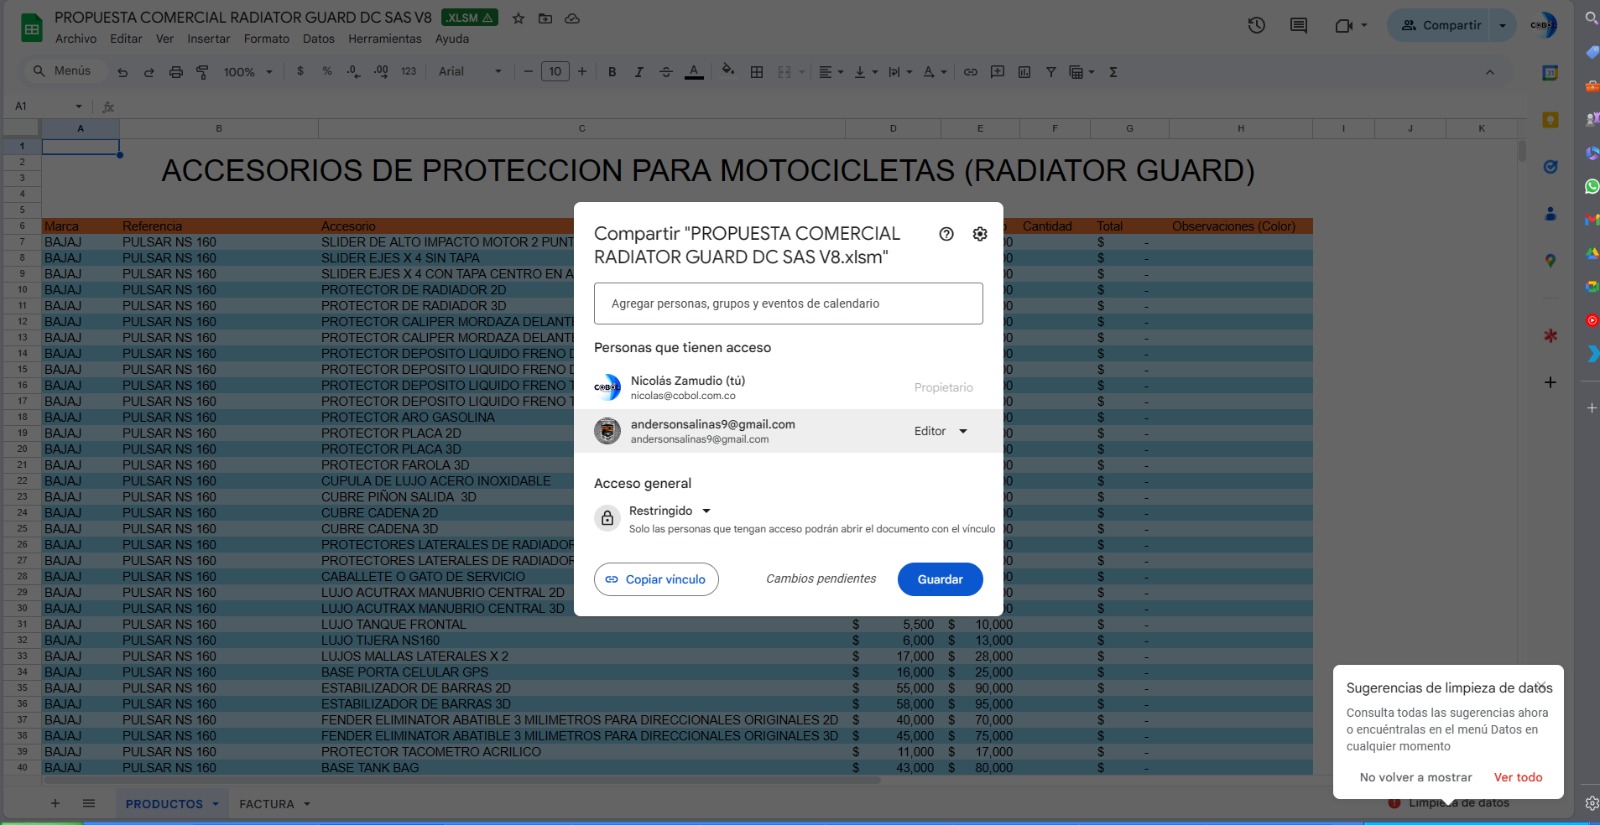Open the Datos menu
The width and height of the screenshot is (1600, 825).
tap(318, 39)
